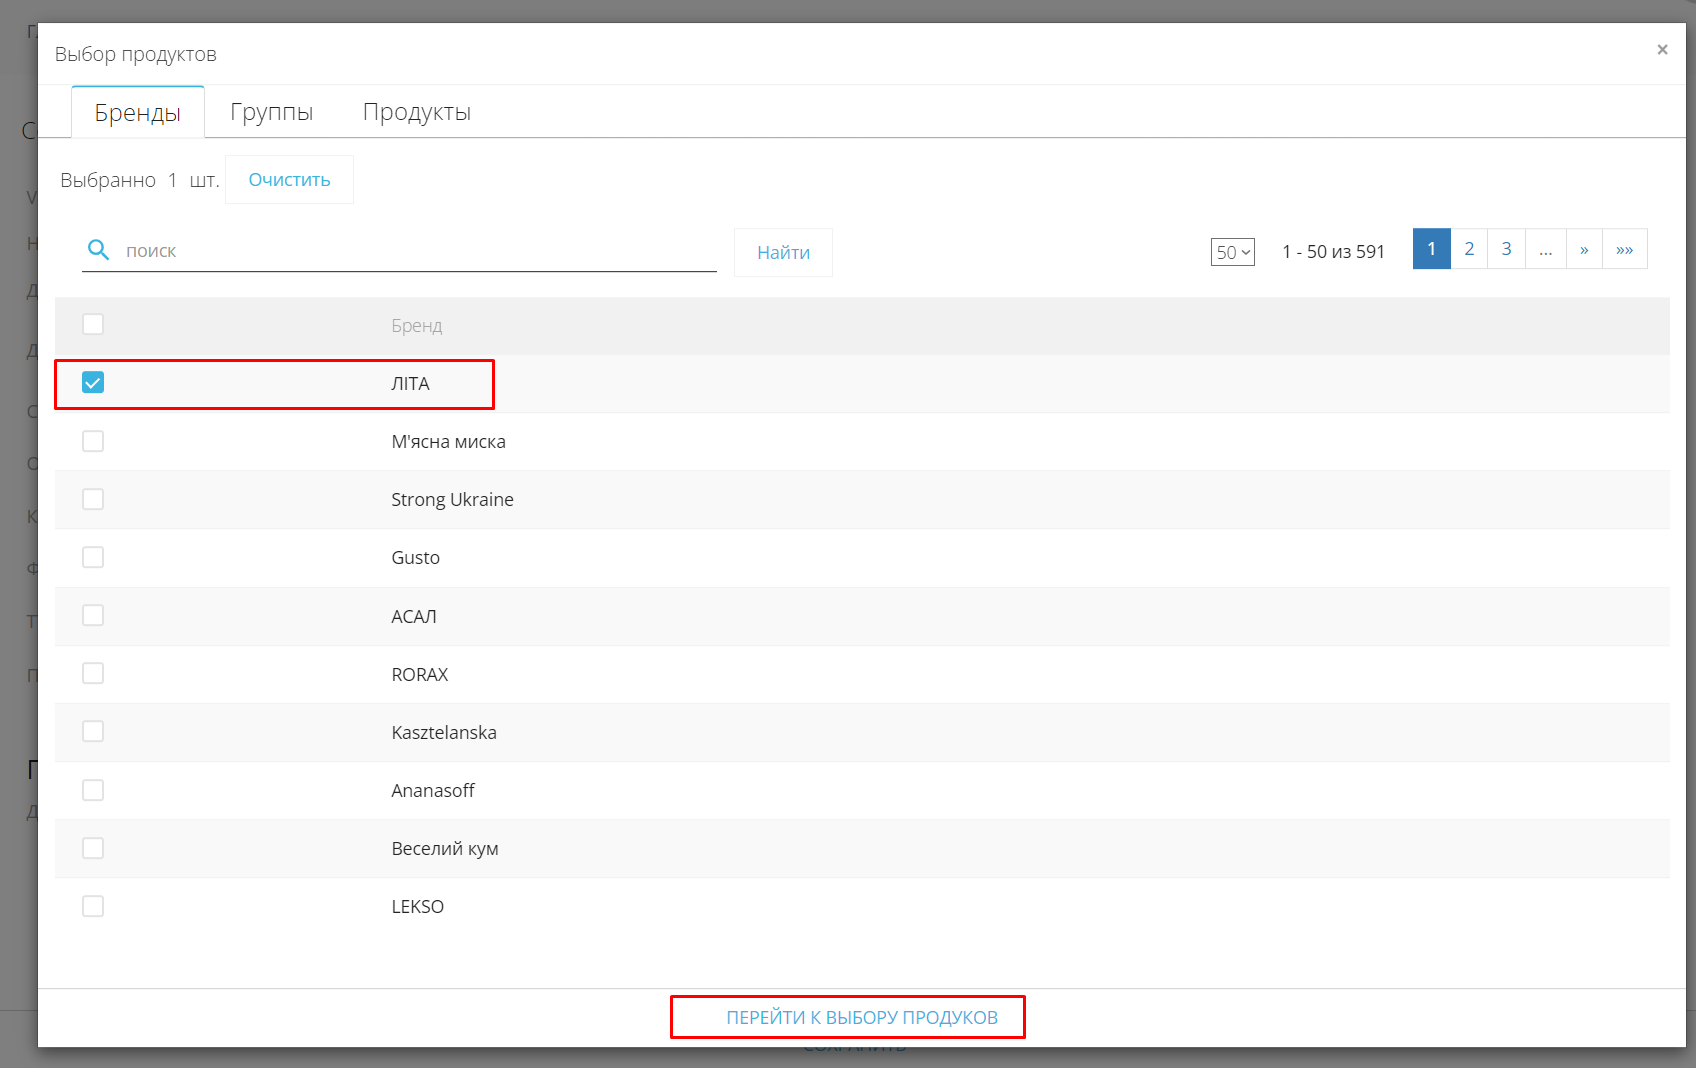Click the search magnifier icon
Viewport: 1696px width, 1068px height.
pyautogui.click(x=98, y=250)
